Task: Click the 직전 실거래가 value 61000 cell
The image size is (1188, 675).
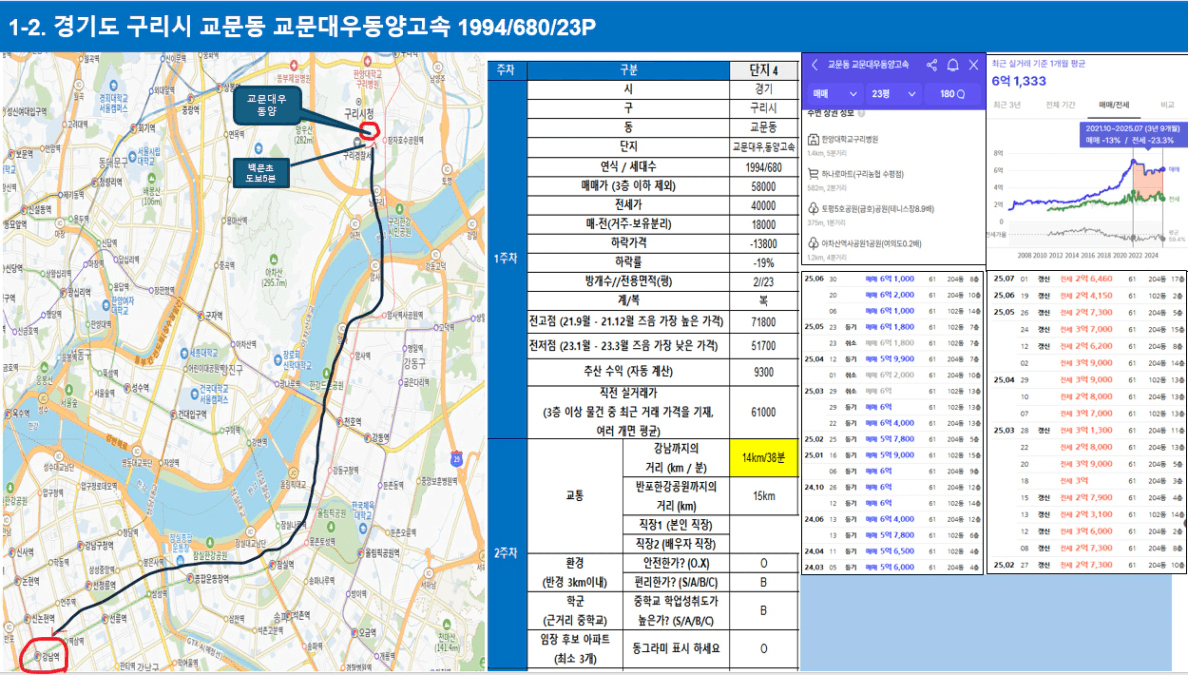Action: click(764, 412)
